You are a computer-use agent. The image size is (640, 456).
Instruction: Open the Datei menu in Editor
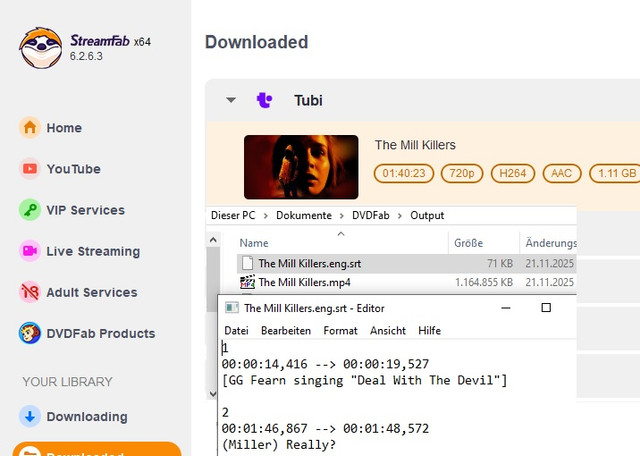click(236, 330)
